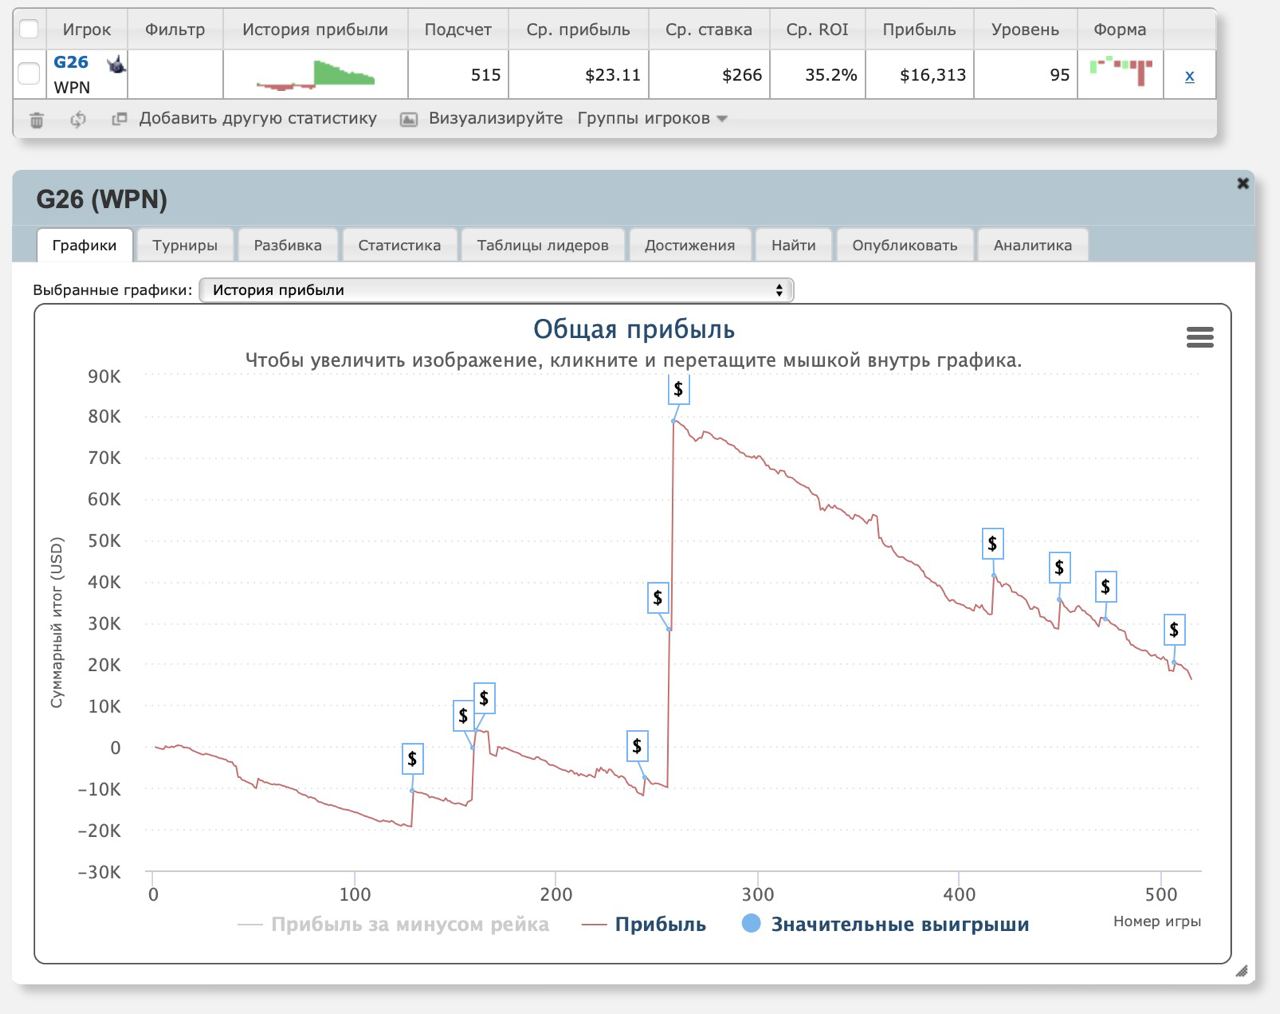Tick the header select-all checkbox
The height and width of the screenshot is (1014, 1280).
(29, 29)
